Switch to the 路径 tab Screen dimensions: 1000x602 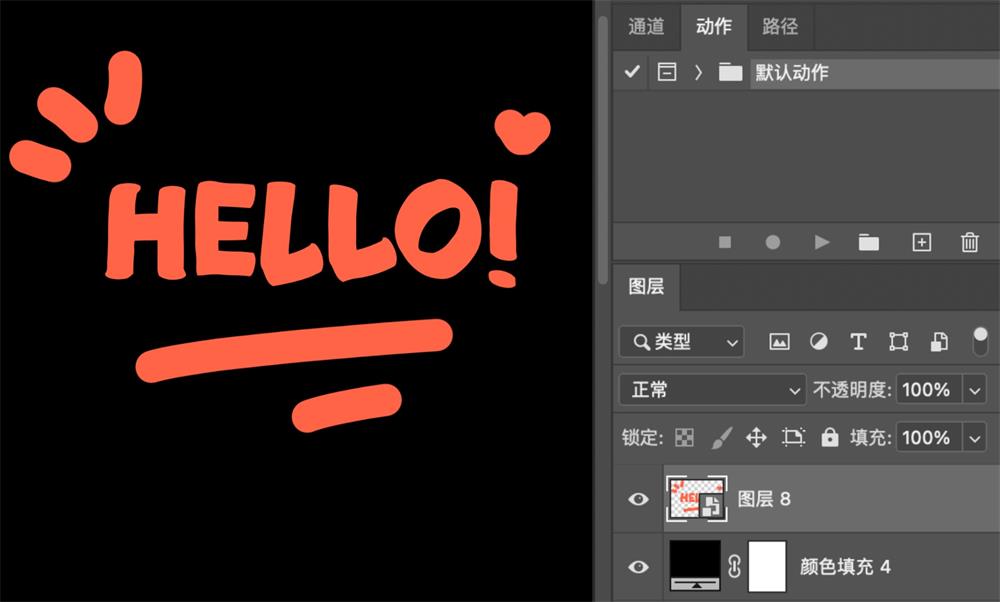coord(780,27)
